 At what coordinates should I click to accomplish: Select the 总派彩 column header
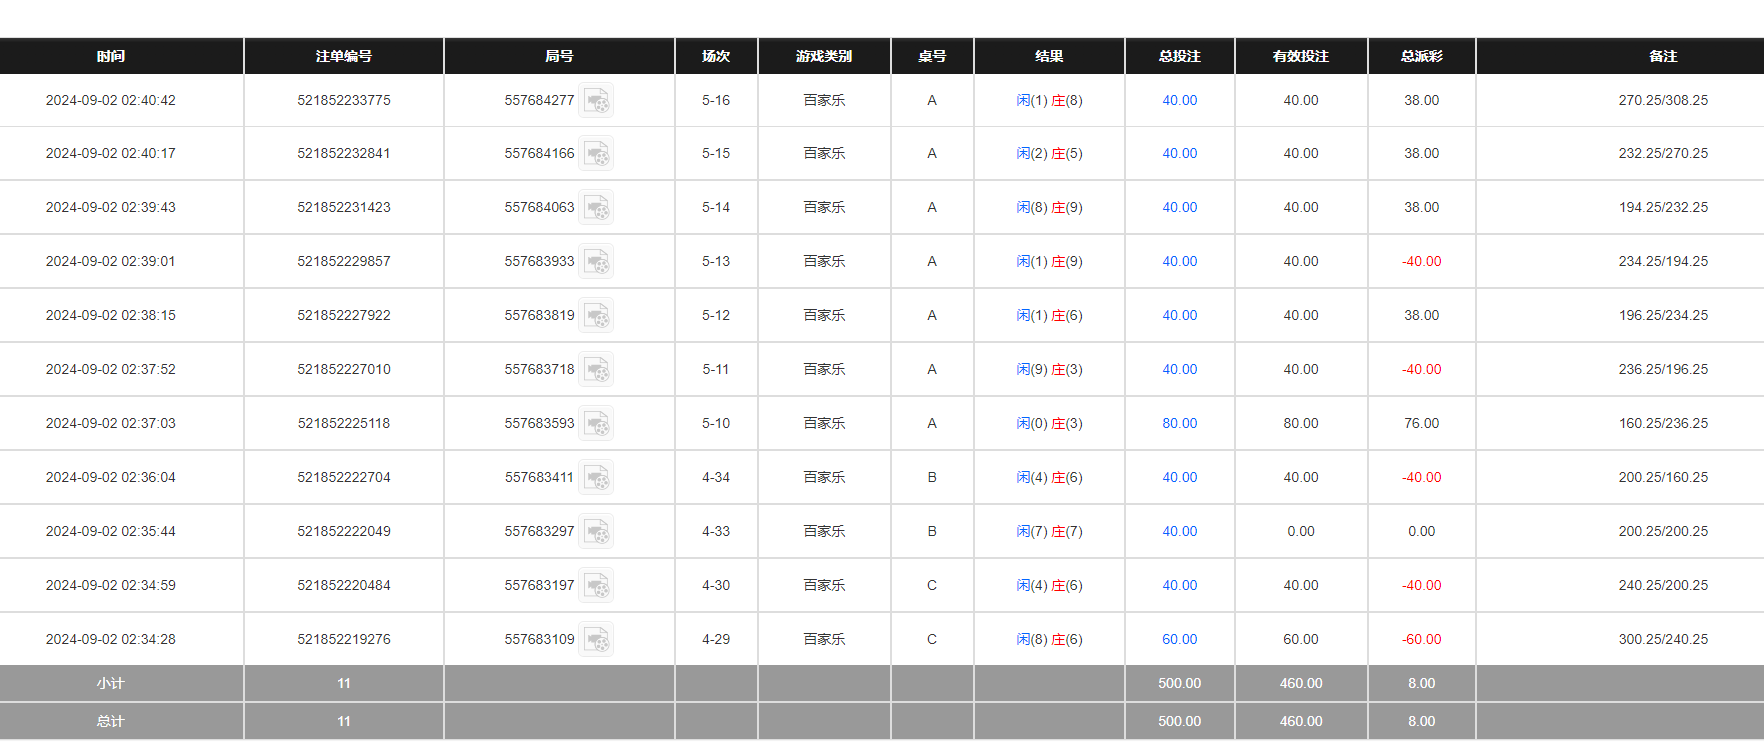[x=1421, y=57]
